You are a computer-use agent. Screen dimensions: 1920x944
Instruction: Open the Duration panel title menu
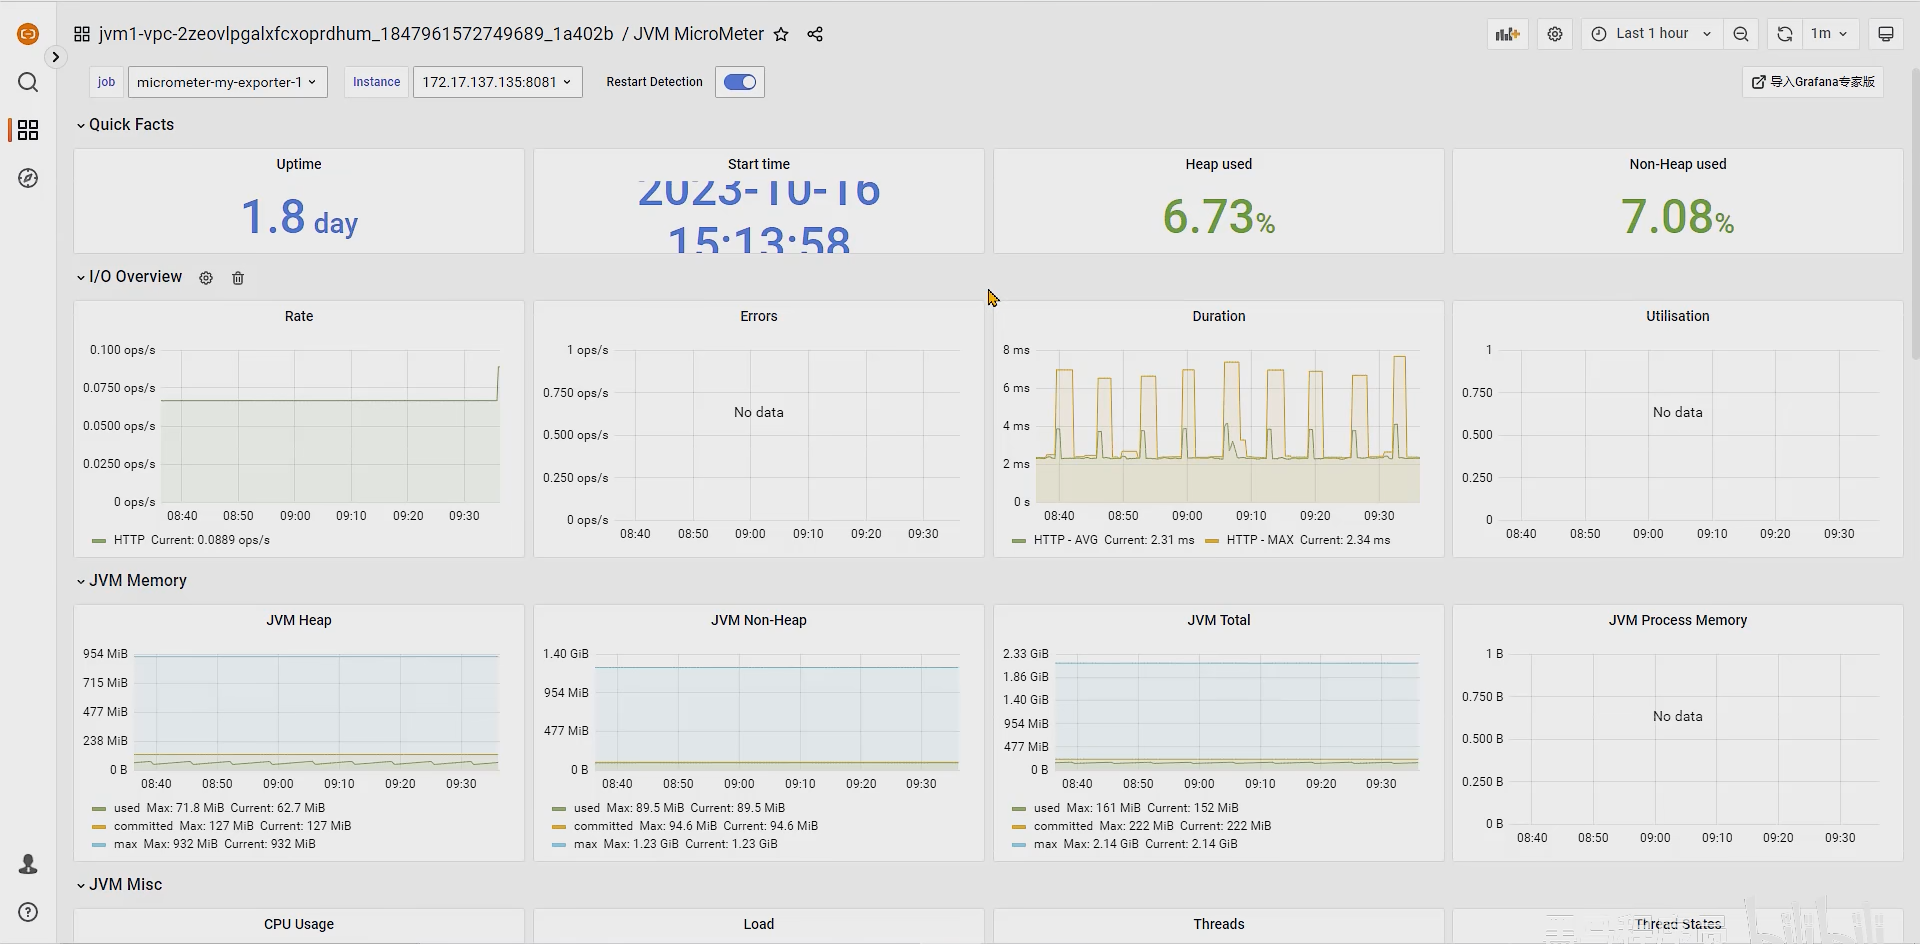[1219, 316]
